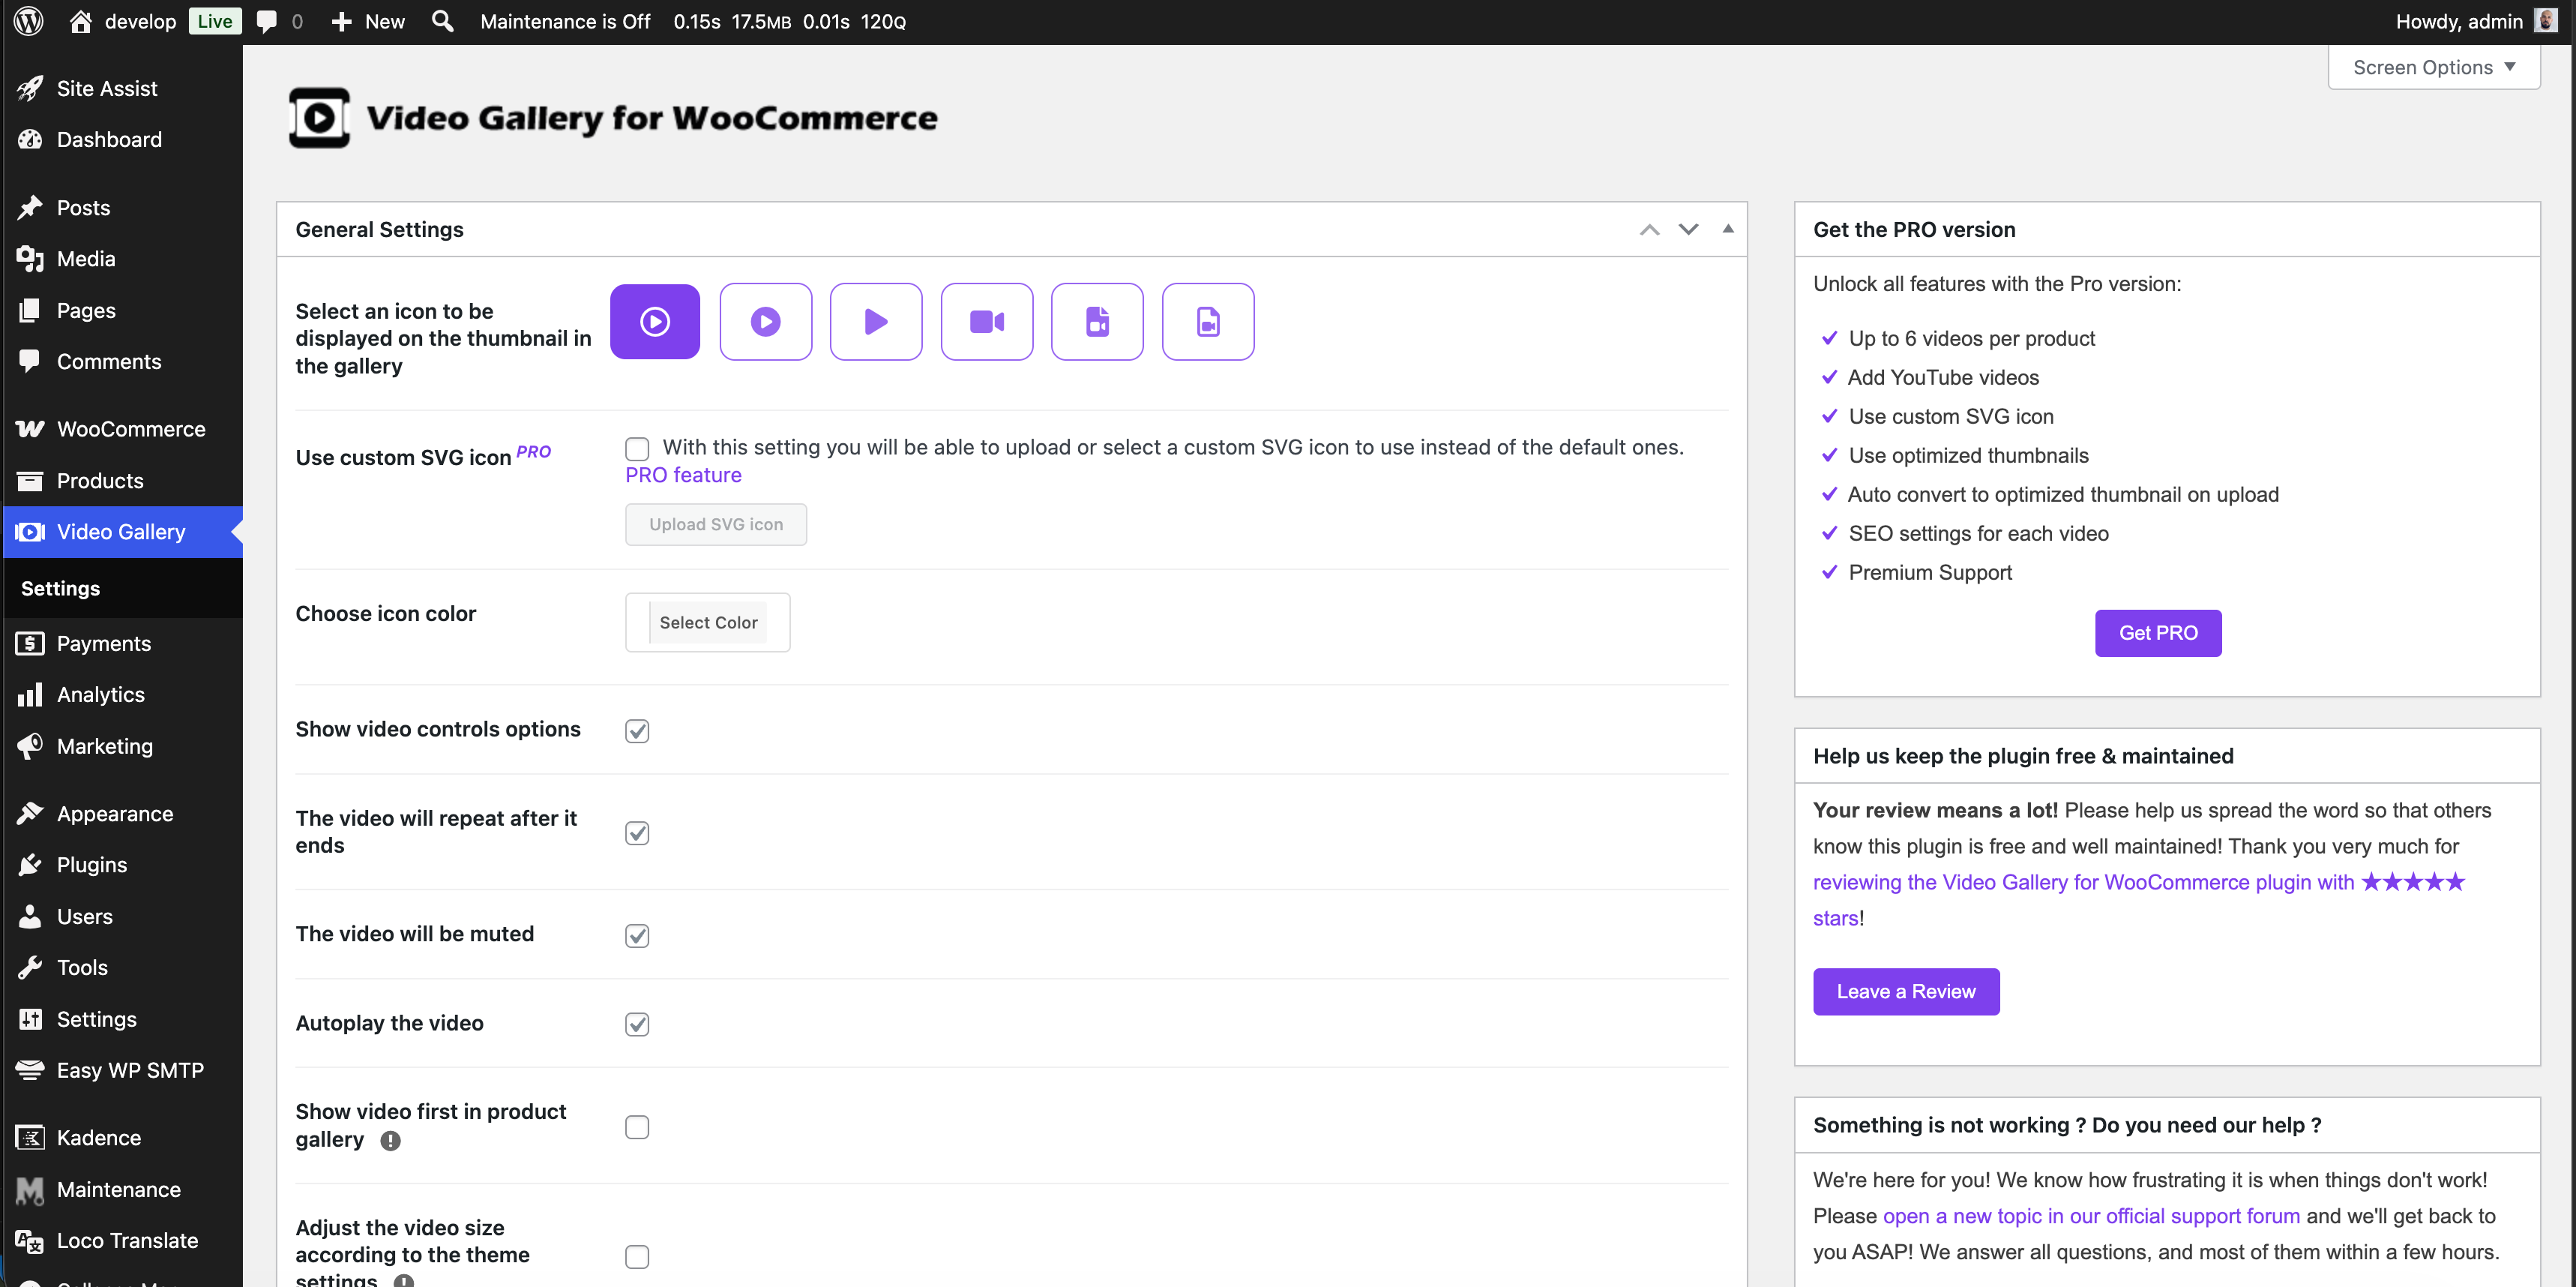Image resolution: width=2576 pixels, height=1287 pixels.
Task: Disable Show video controls options
Action: coord(637,731)
